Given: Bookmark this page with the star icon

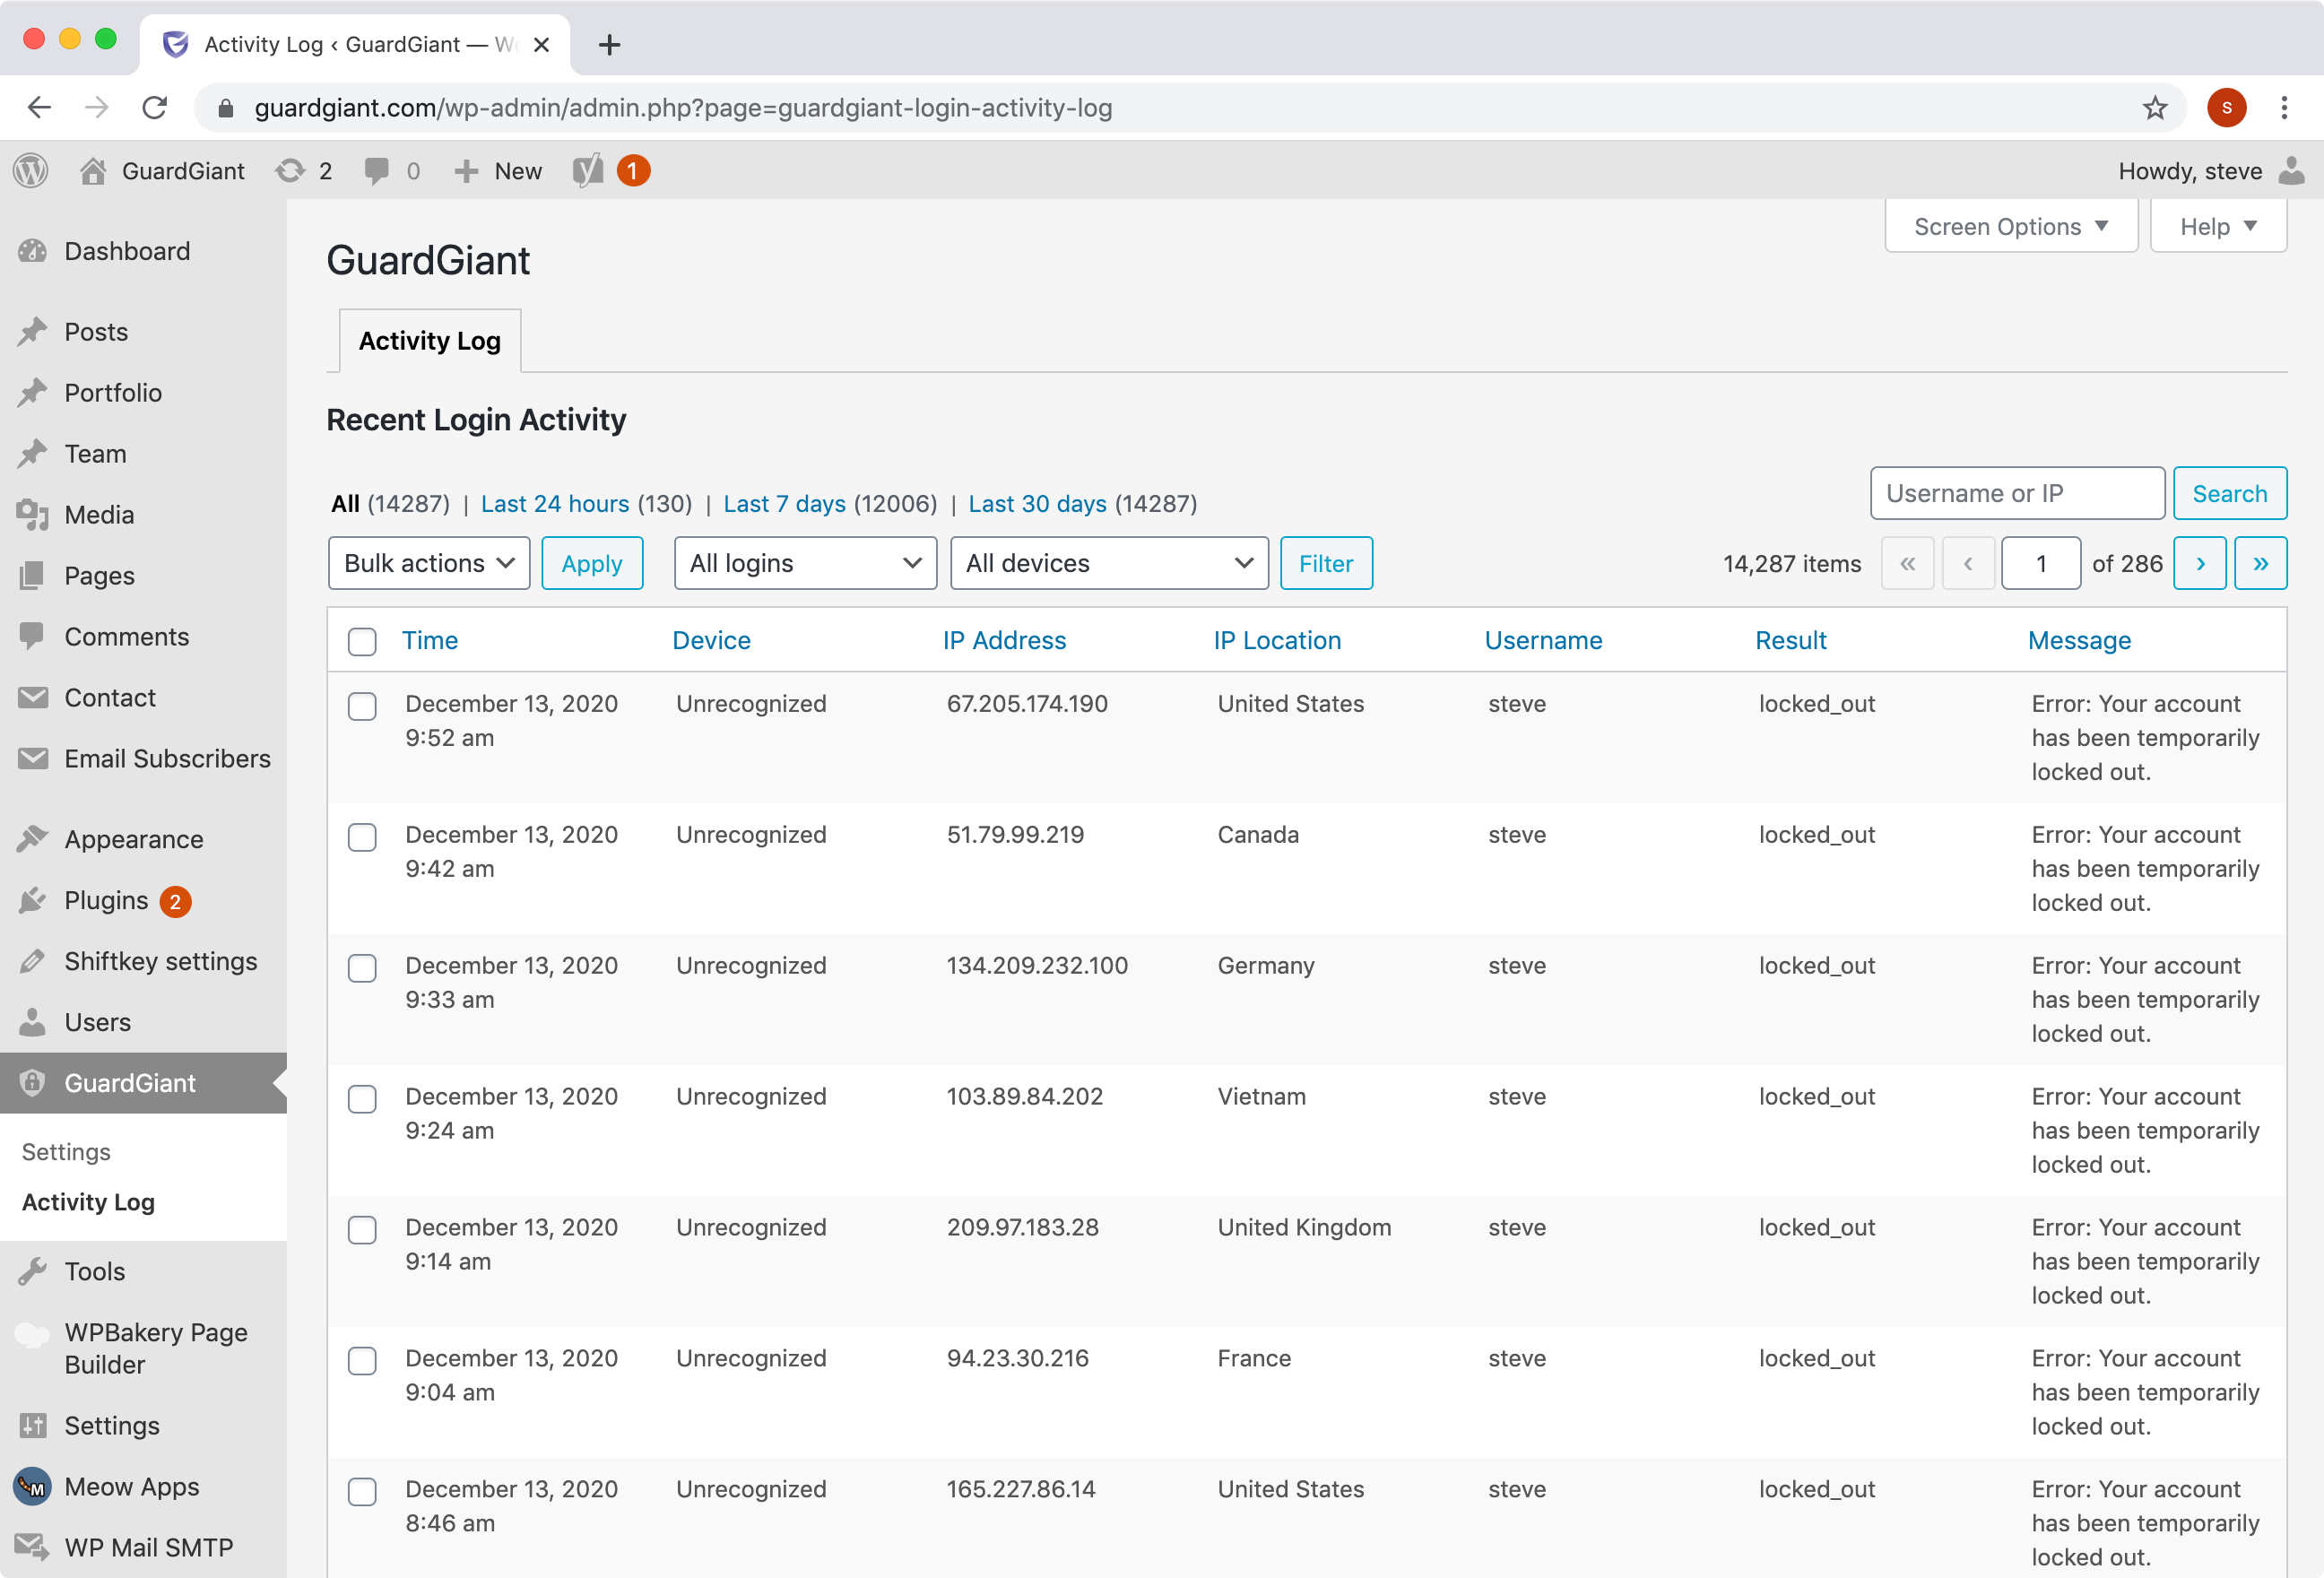Looking at the screenshot, I should coord(2155,108).
